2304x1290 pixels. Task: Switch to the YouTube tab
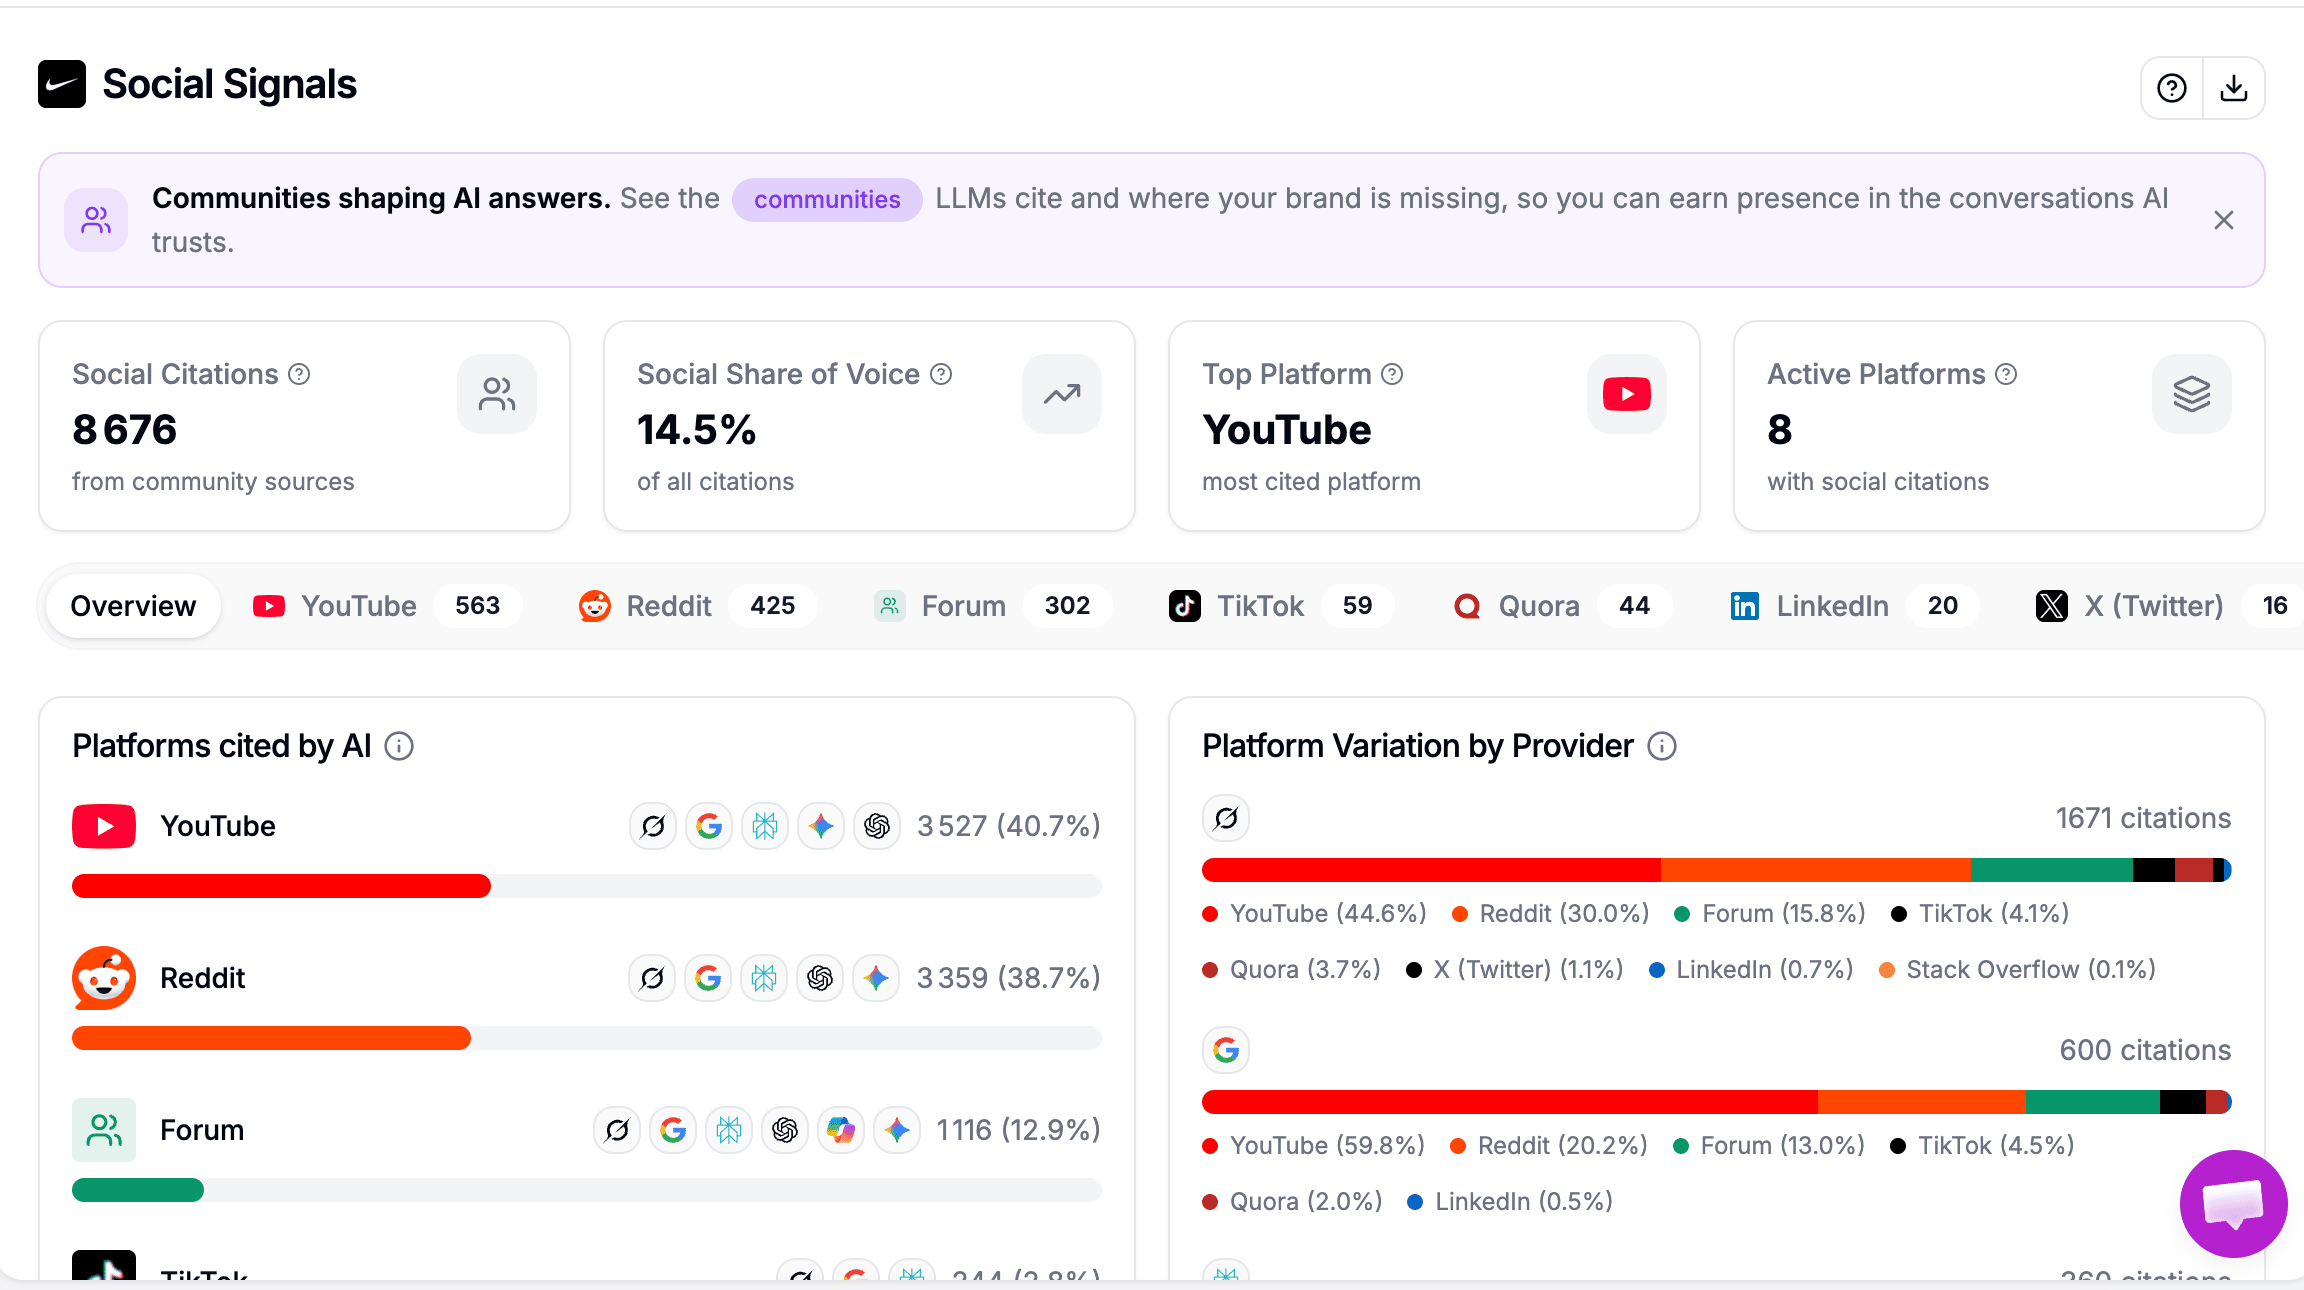click(387, 606)
